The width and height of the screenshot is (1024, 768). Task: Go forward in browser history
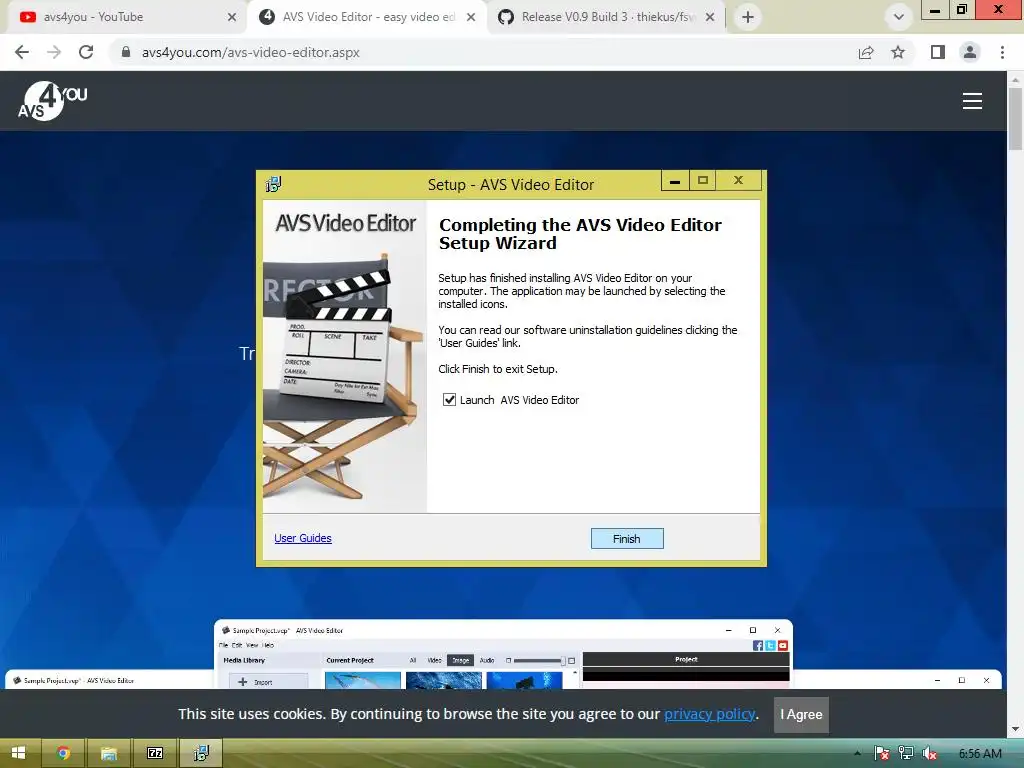[x=54, y=52]
